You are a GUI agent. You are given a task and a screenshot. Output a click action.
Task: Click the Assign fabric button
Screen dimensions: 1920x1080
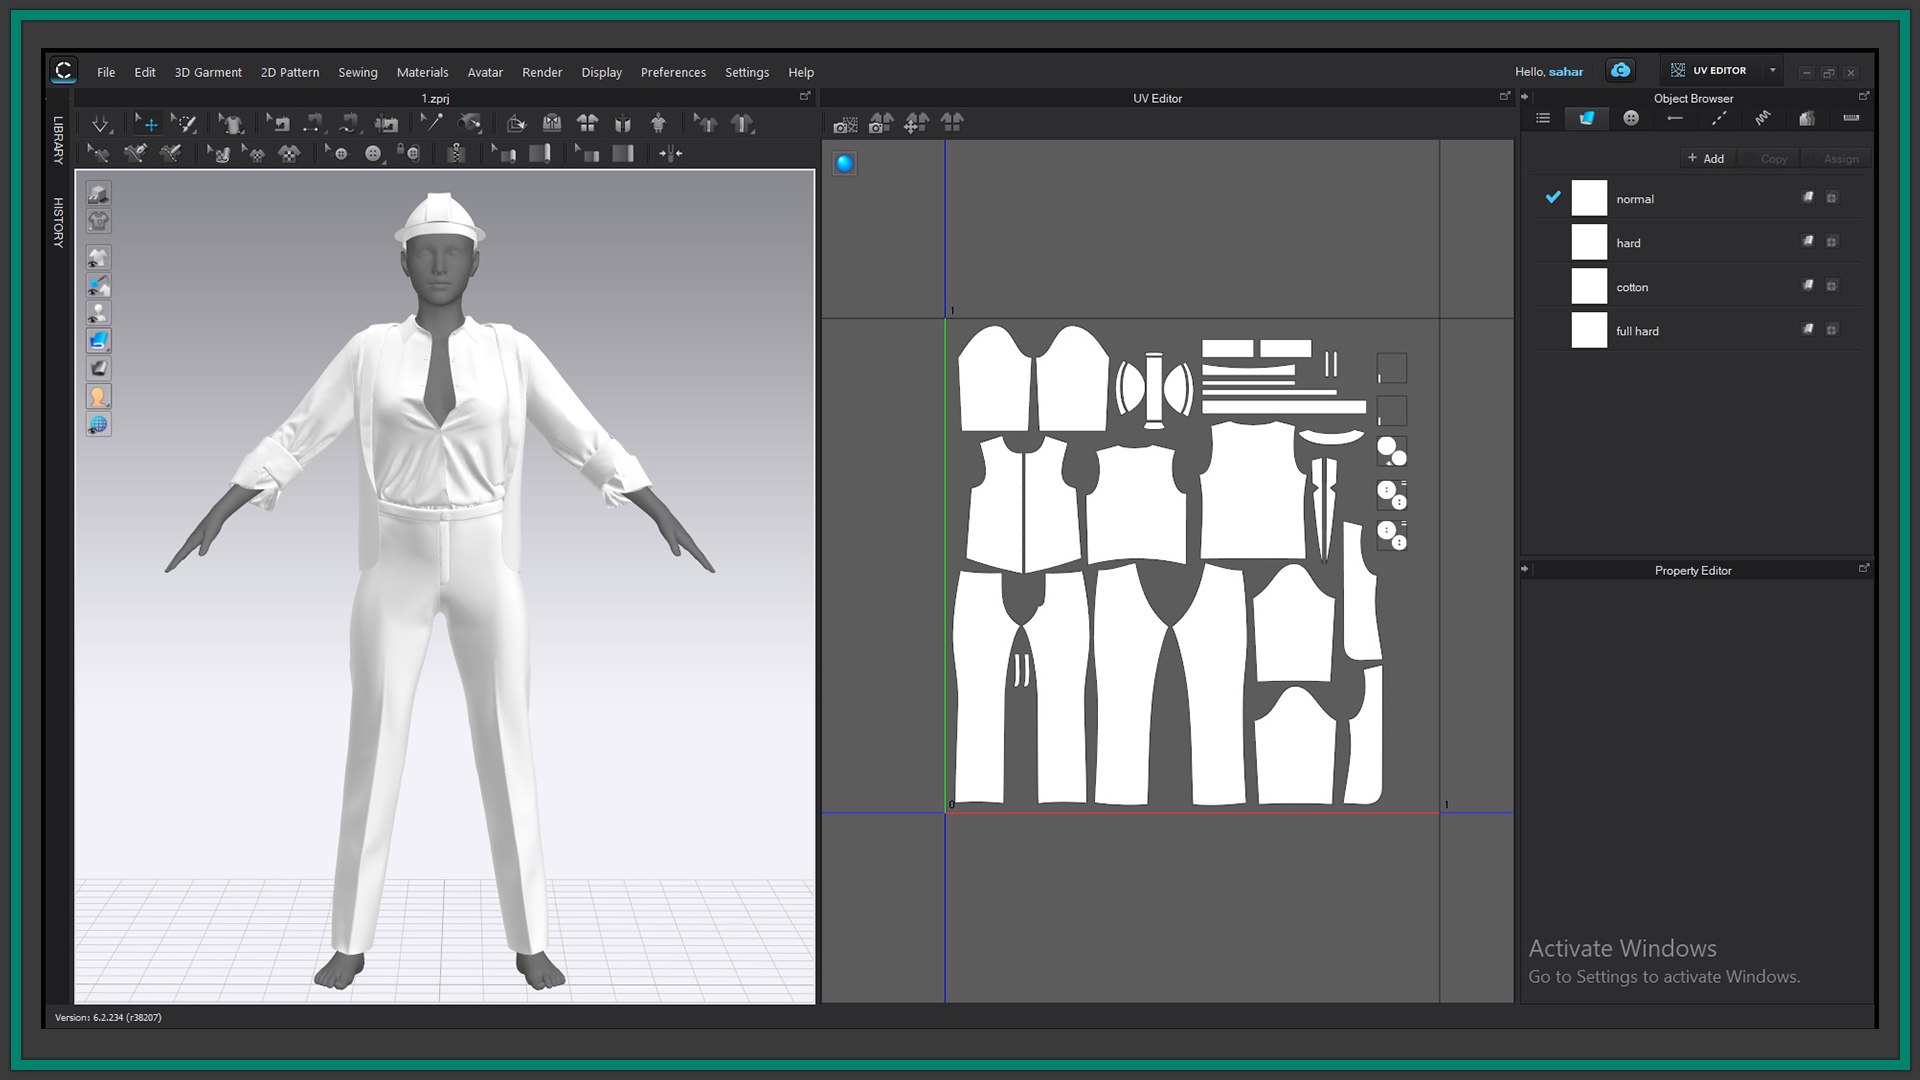(1835, 158)
